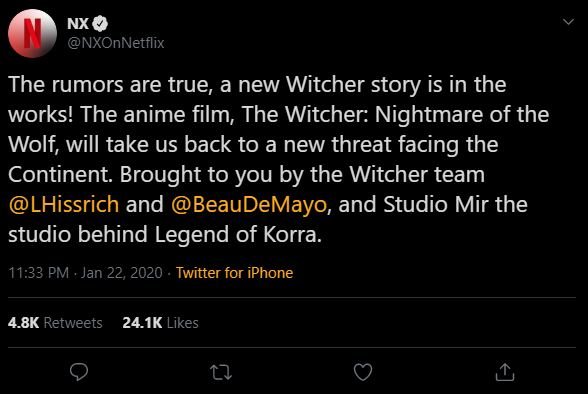Image resolution: width=588 pixels, height=394 pixels.
Task: Open the @BeauDeMayo mention
Action: (249, 205)
